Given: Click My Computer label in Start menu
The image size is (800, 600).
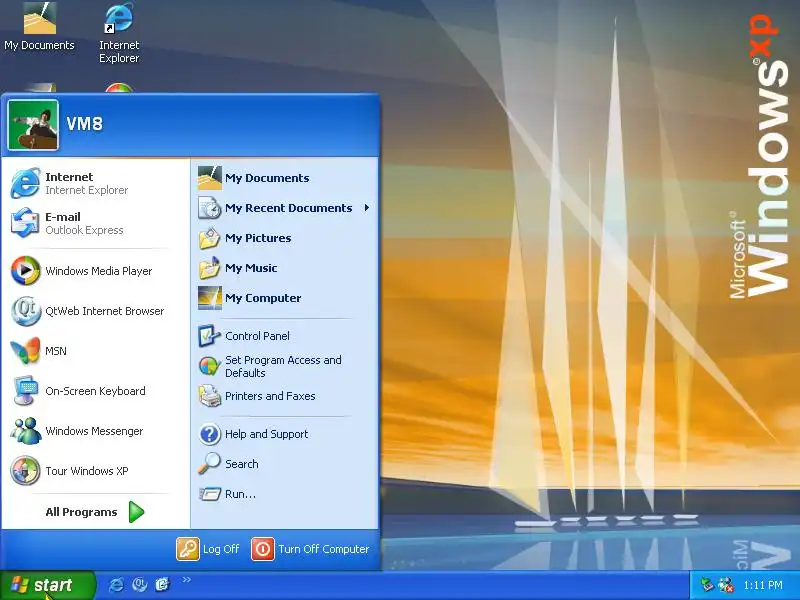Looking at the screenshot, I should 263,298.
